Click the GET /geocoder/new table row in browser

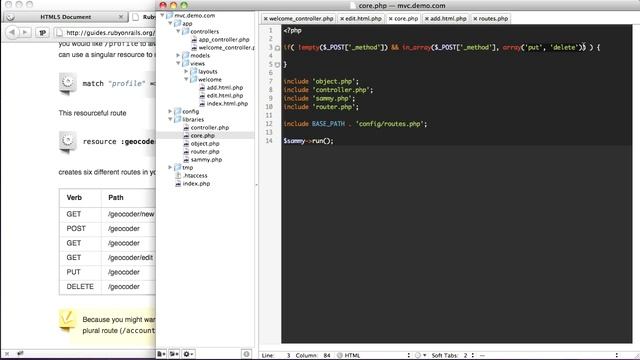tap(108, 214)
